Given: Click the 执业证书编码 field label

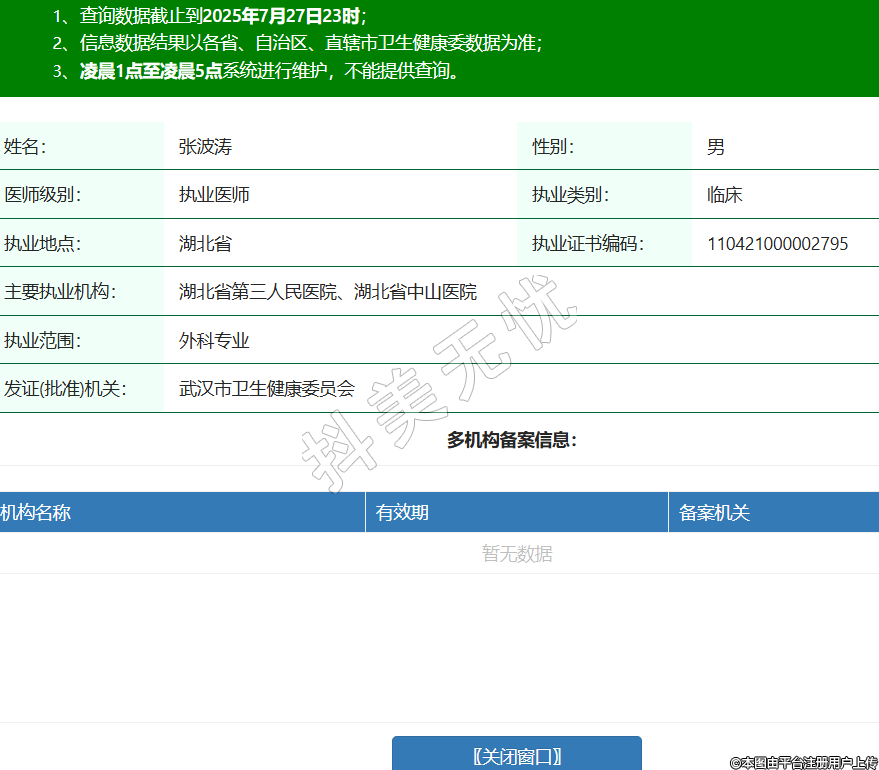Looking at the screenshot, I should (587, 244).
